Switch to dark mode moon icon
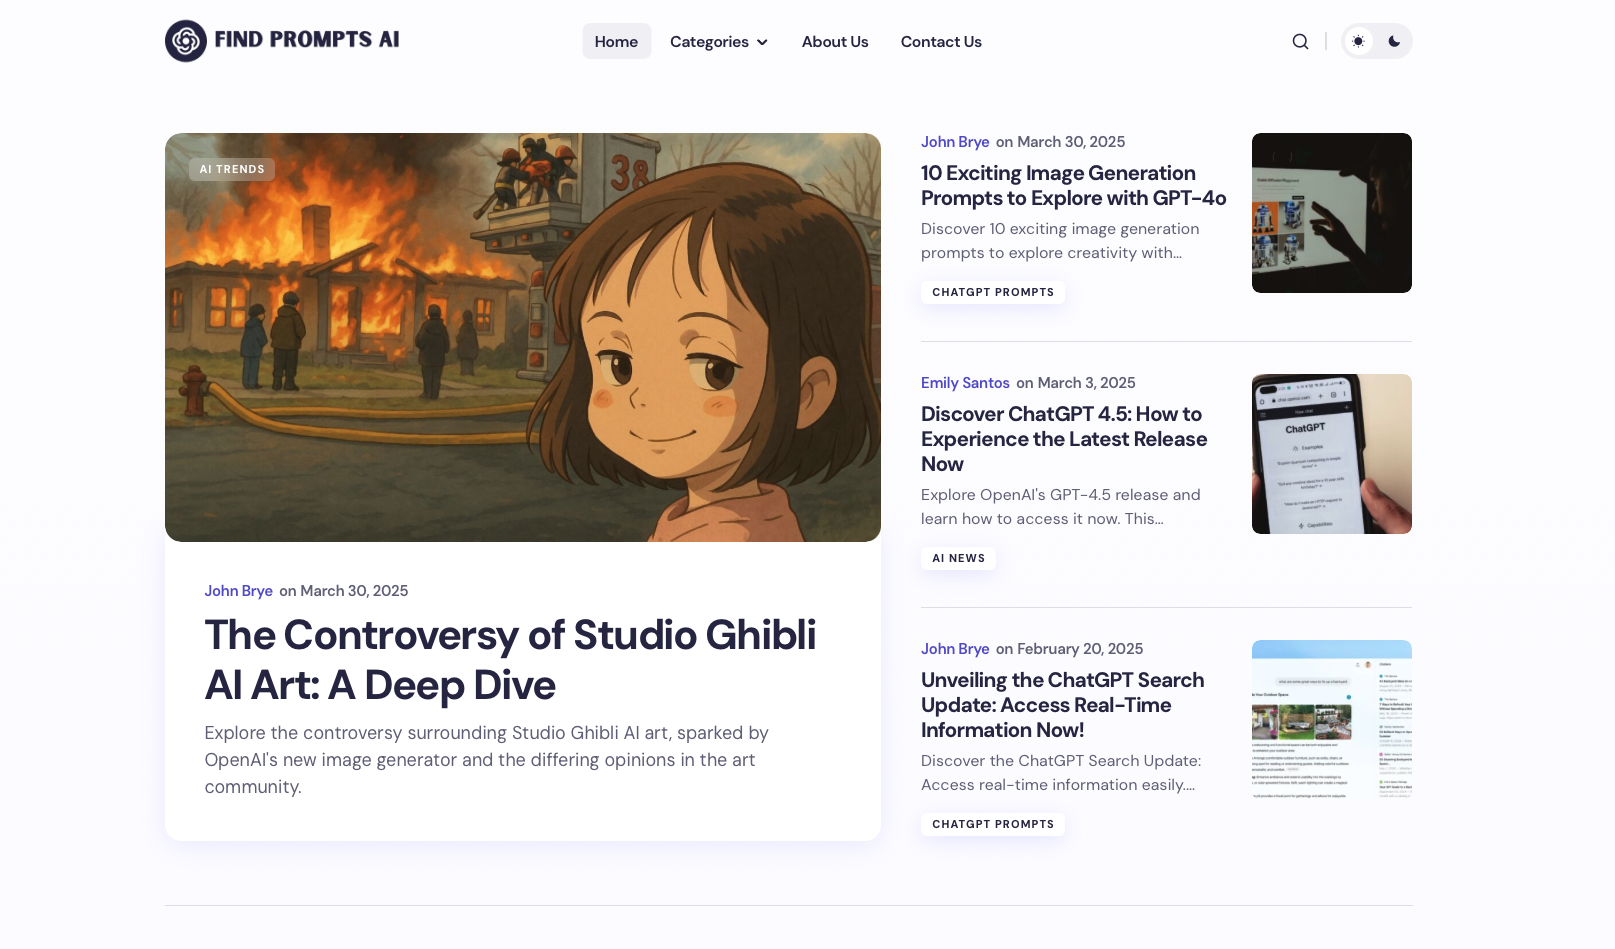Image resolution: width=1615 pixels, height=949 pixels. (1394, 41)
